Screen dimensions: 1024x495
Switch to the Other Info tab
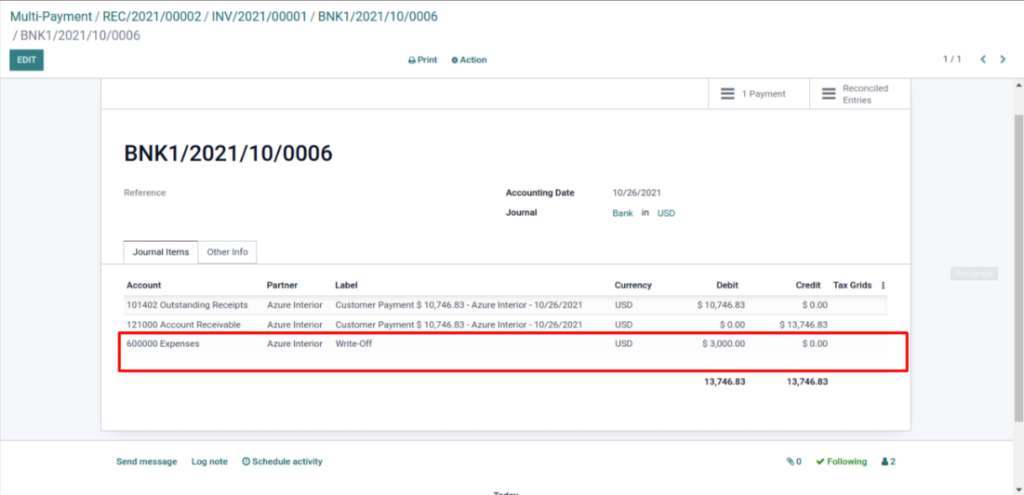tap(227, 252)
